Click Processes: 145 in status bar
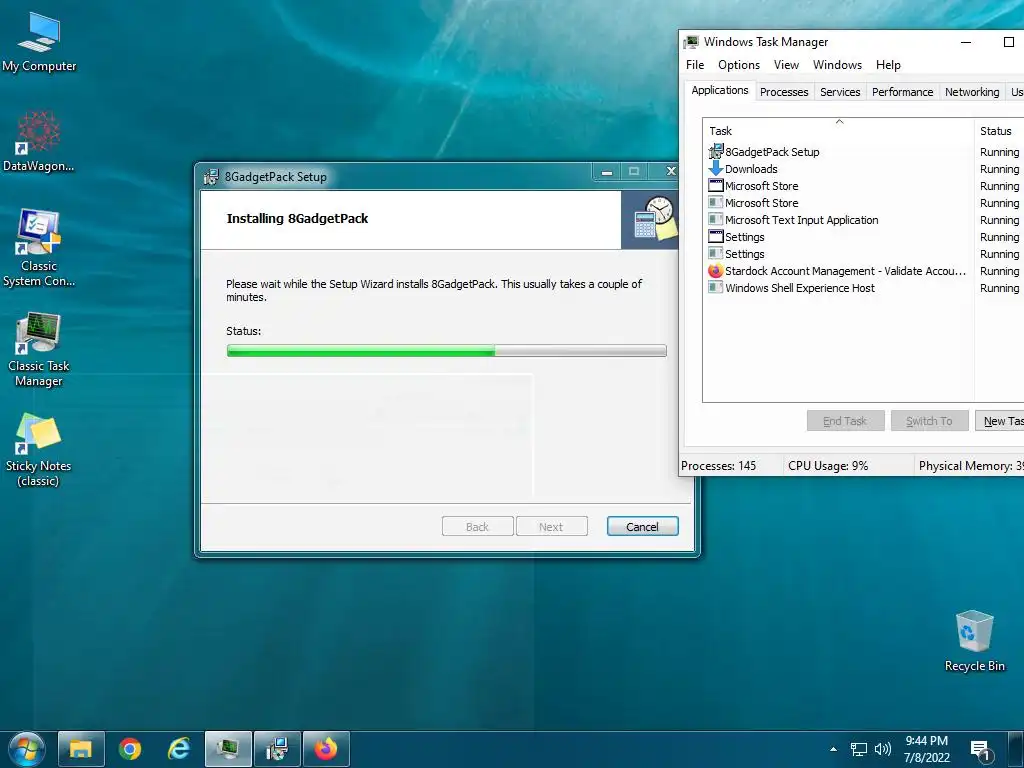Image resolution: width=1024 pixels, height=768 pixels. click(718, 466)
